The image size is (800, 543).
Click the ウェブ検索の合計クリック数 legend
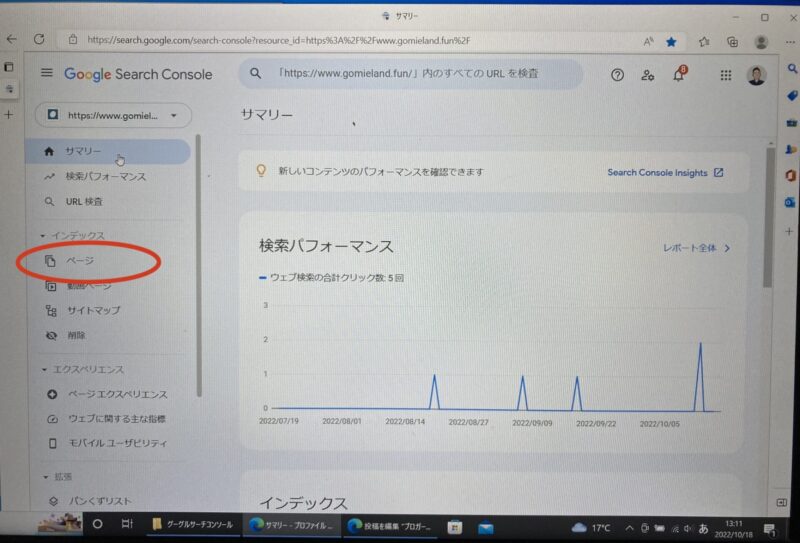coord(332,278)
